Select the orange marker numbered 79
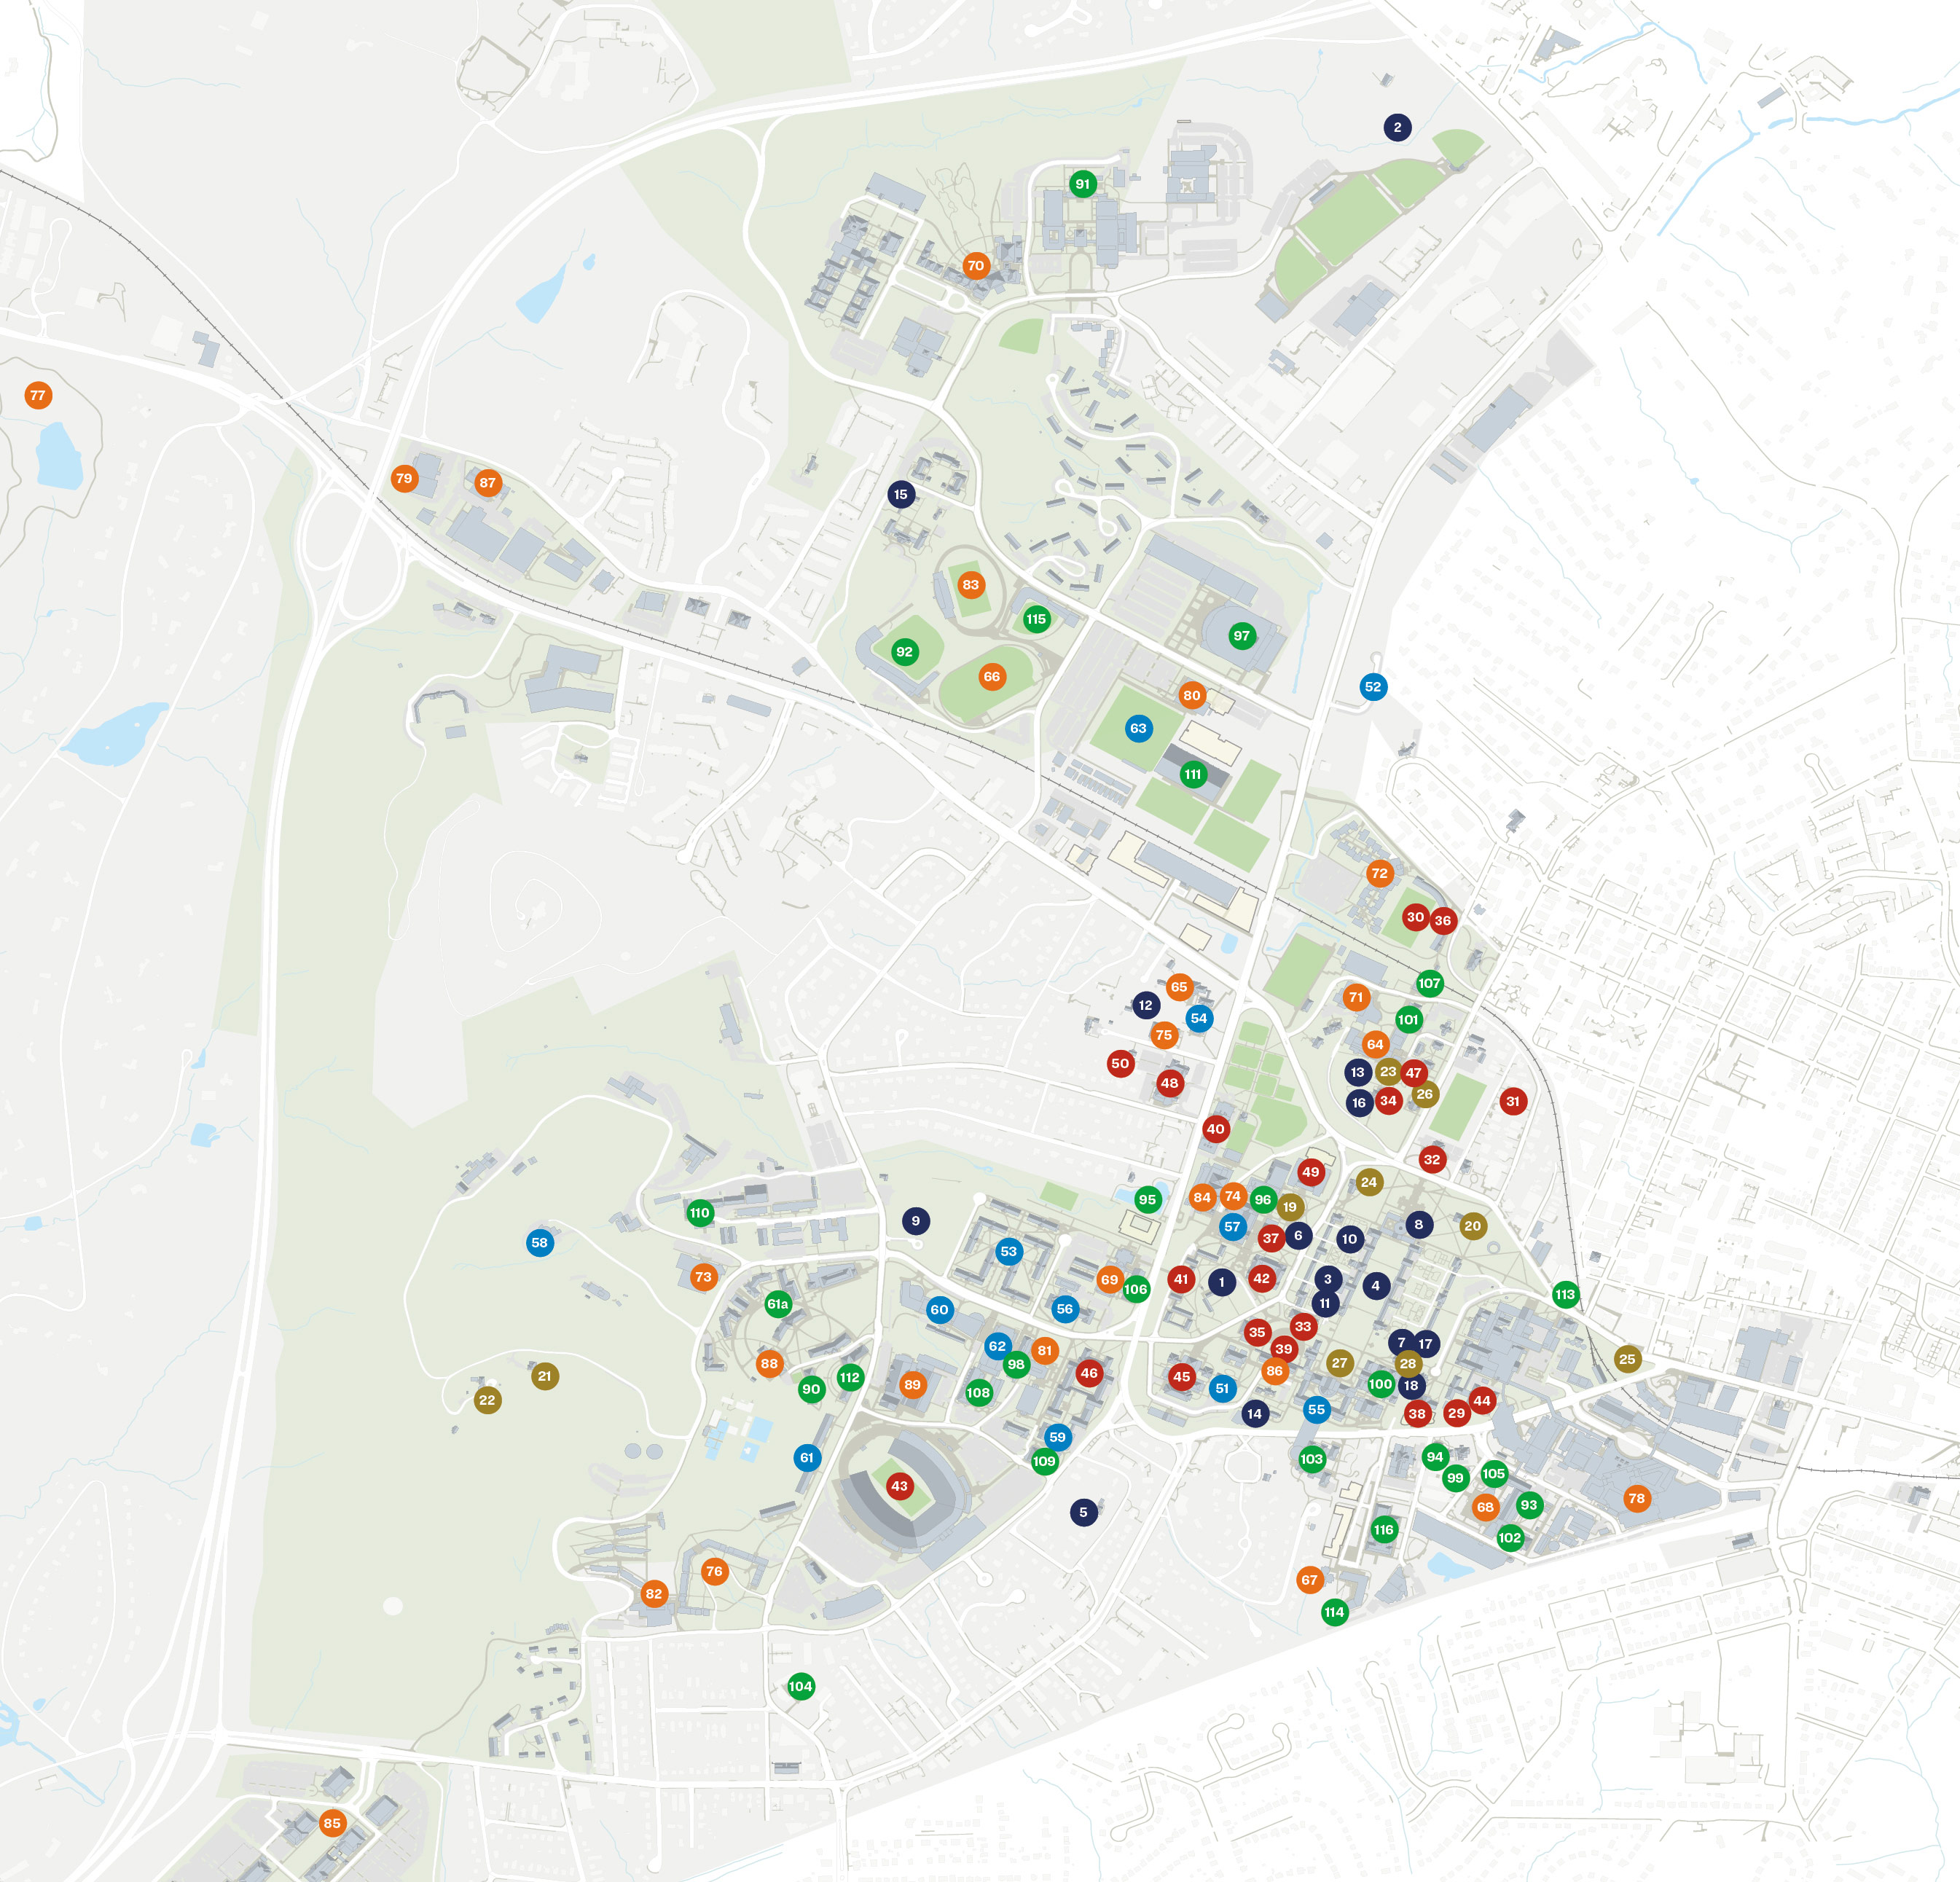The image size is (1960, 1882). pyautogui.click(x=404, y=478)
